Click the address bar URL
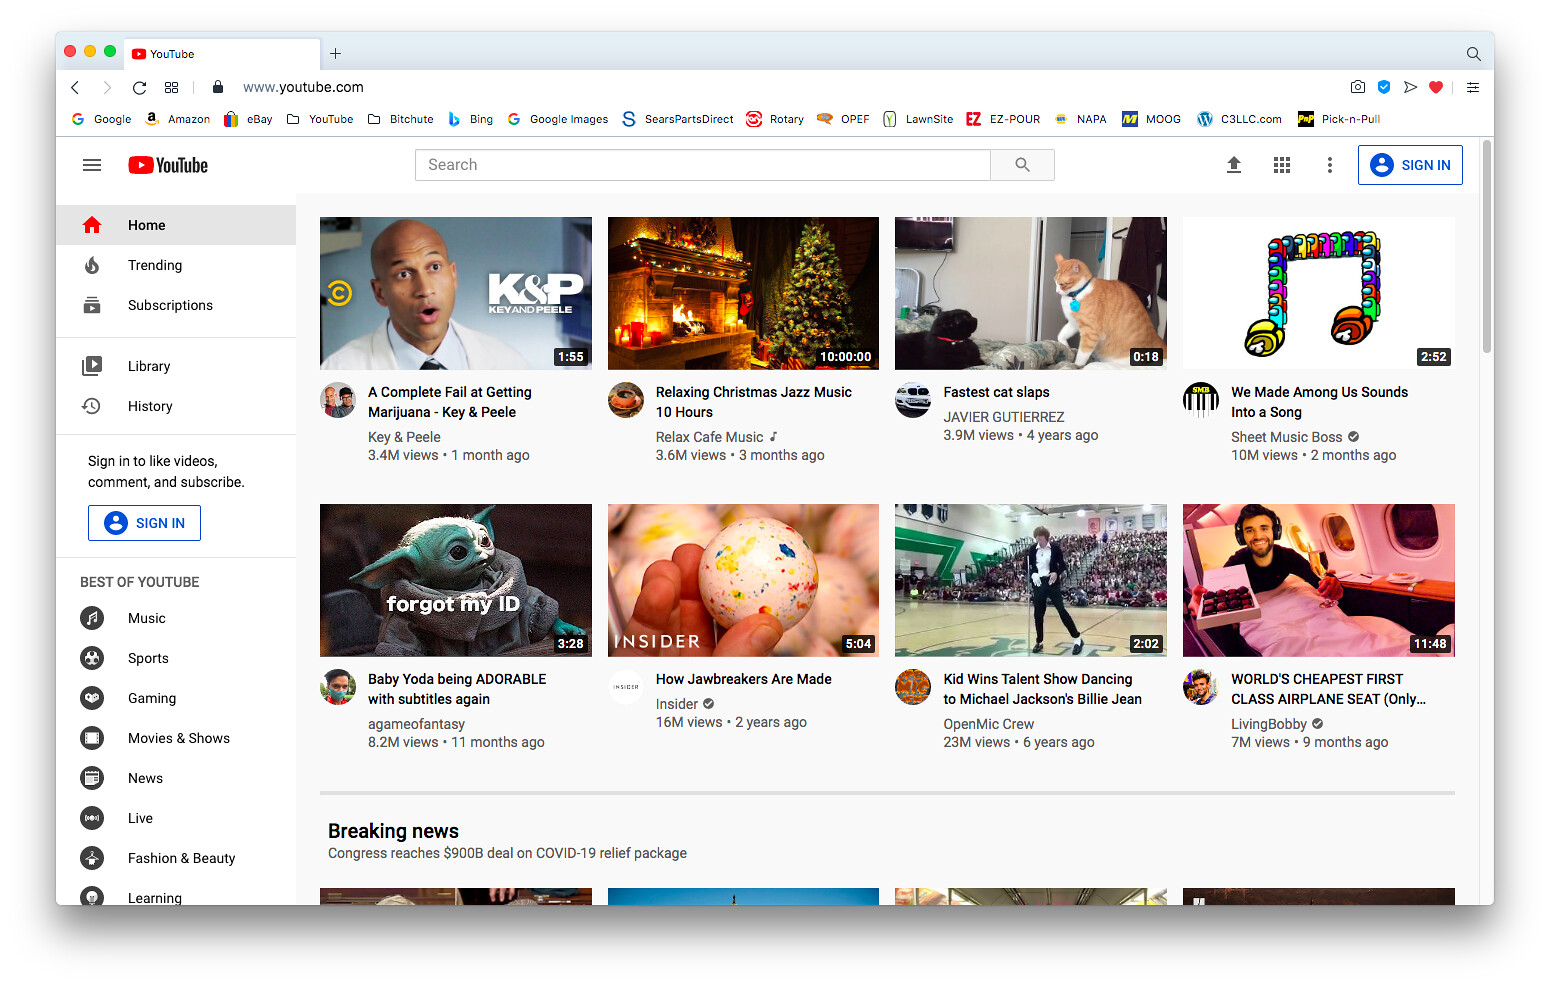The width and height of the screenshot is (1550, 985). click(303, 88)
